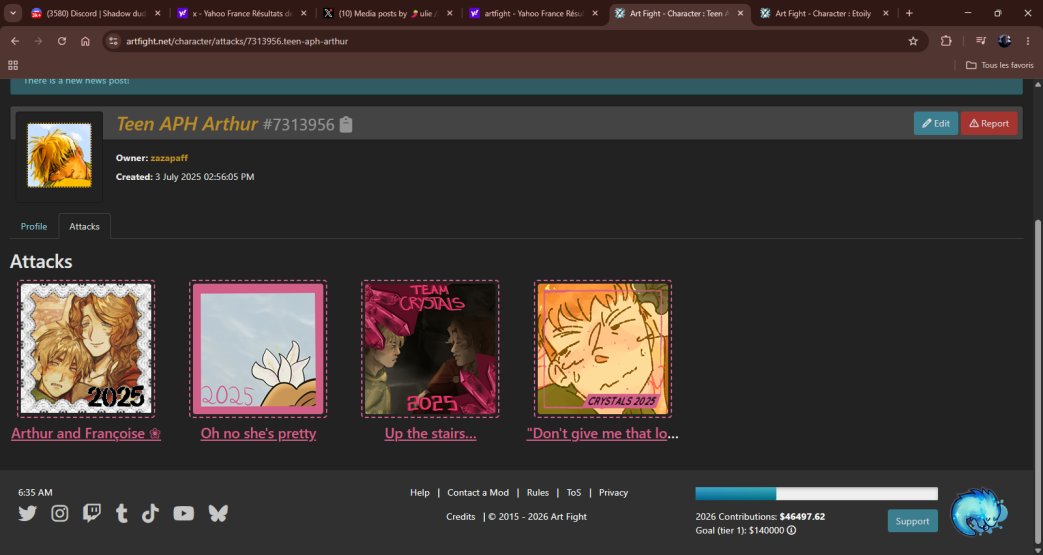Click the Teen APH Arthur character name
Viewport: 1043px width, 555px height.
187,124
